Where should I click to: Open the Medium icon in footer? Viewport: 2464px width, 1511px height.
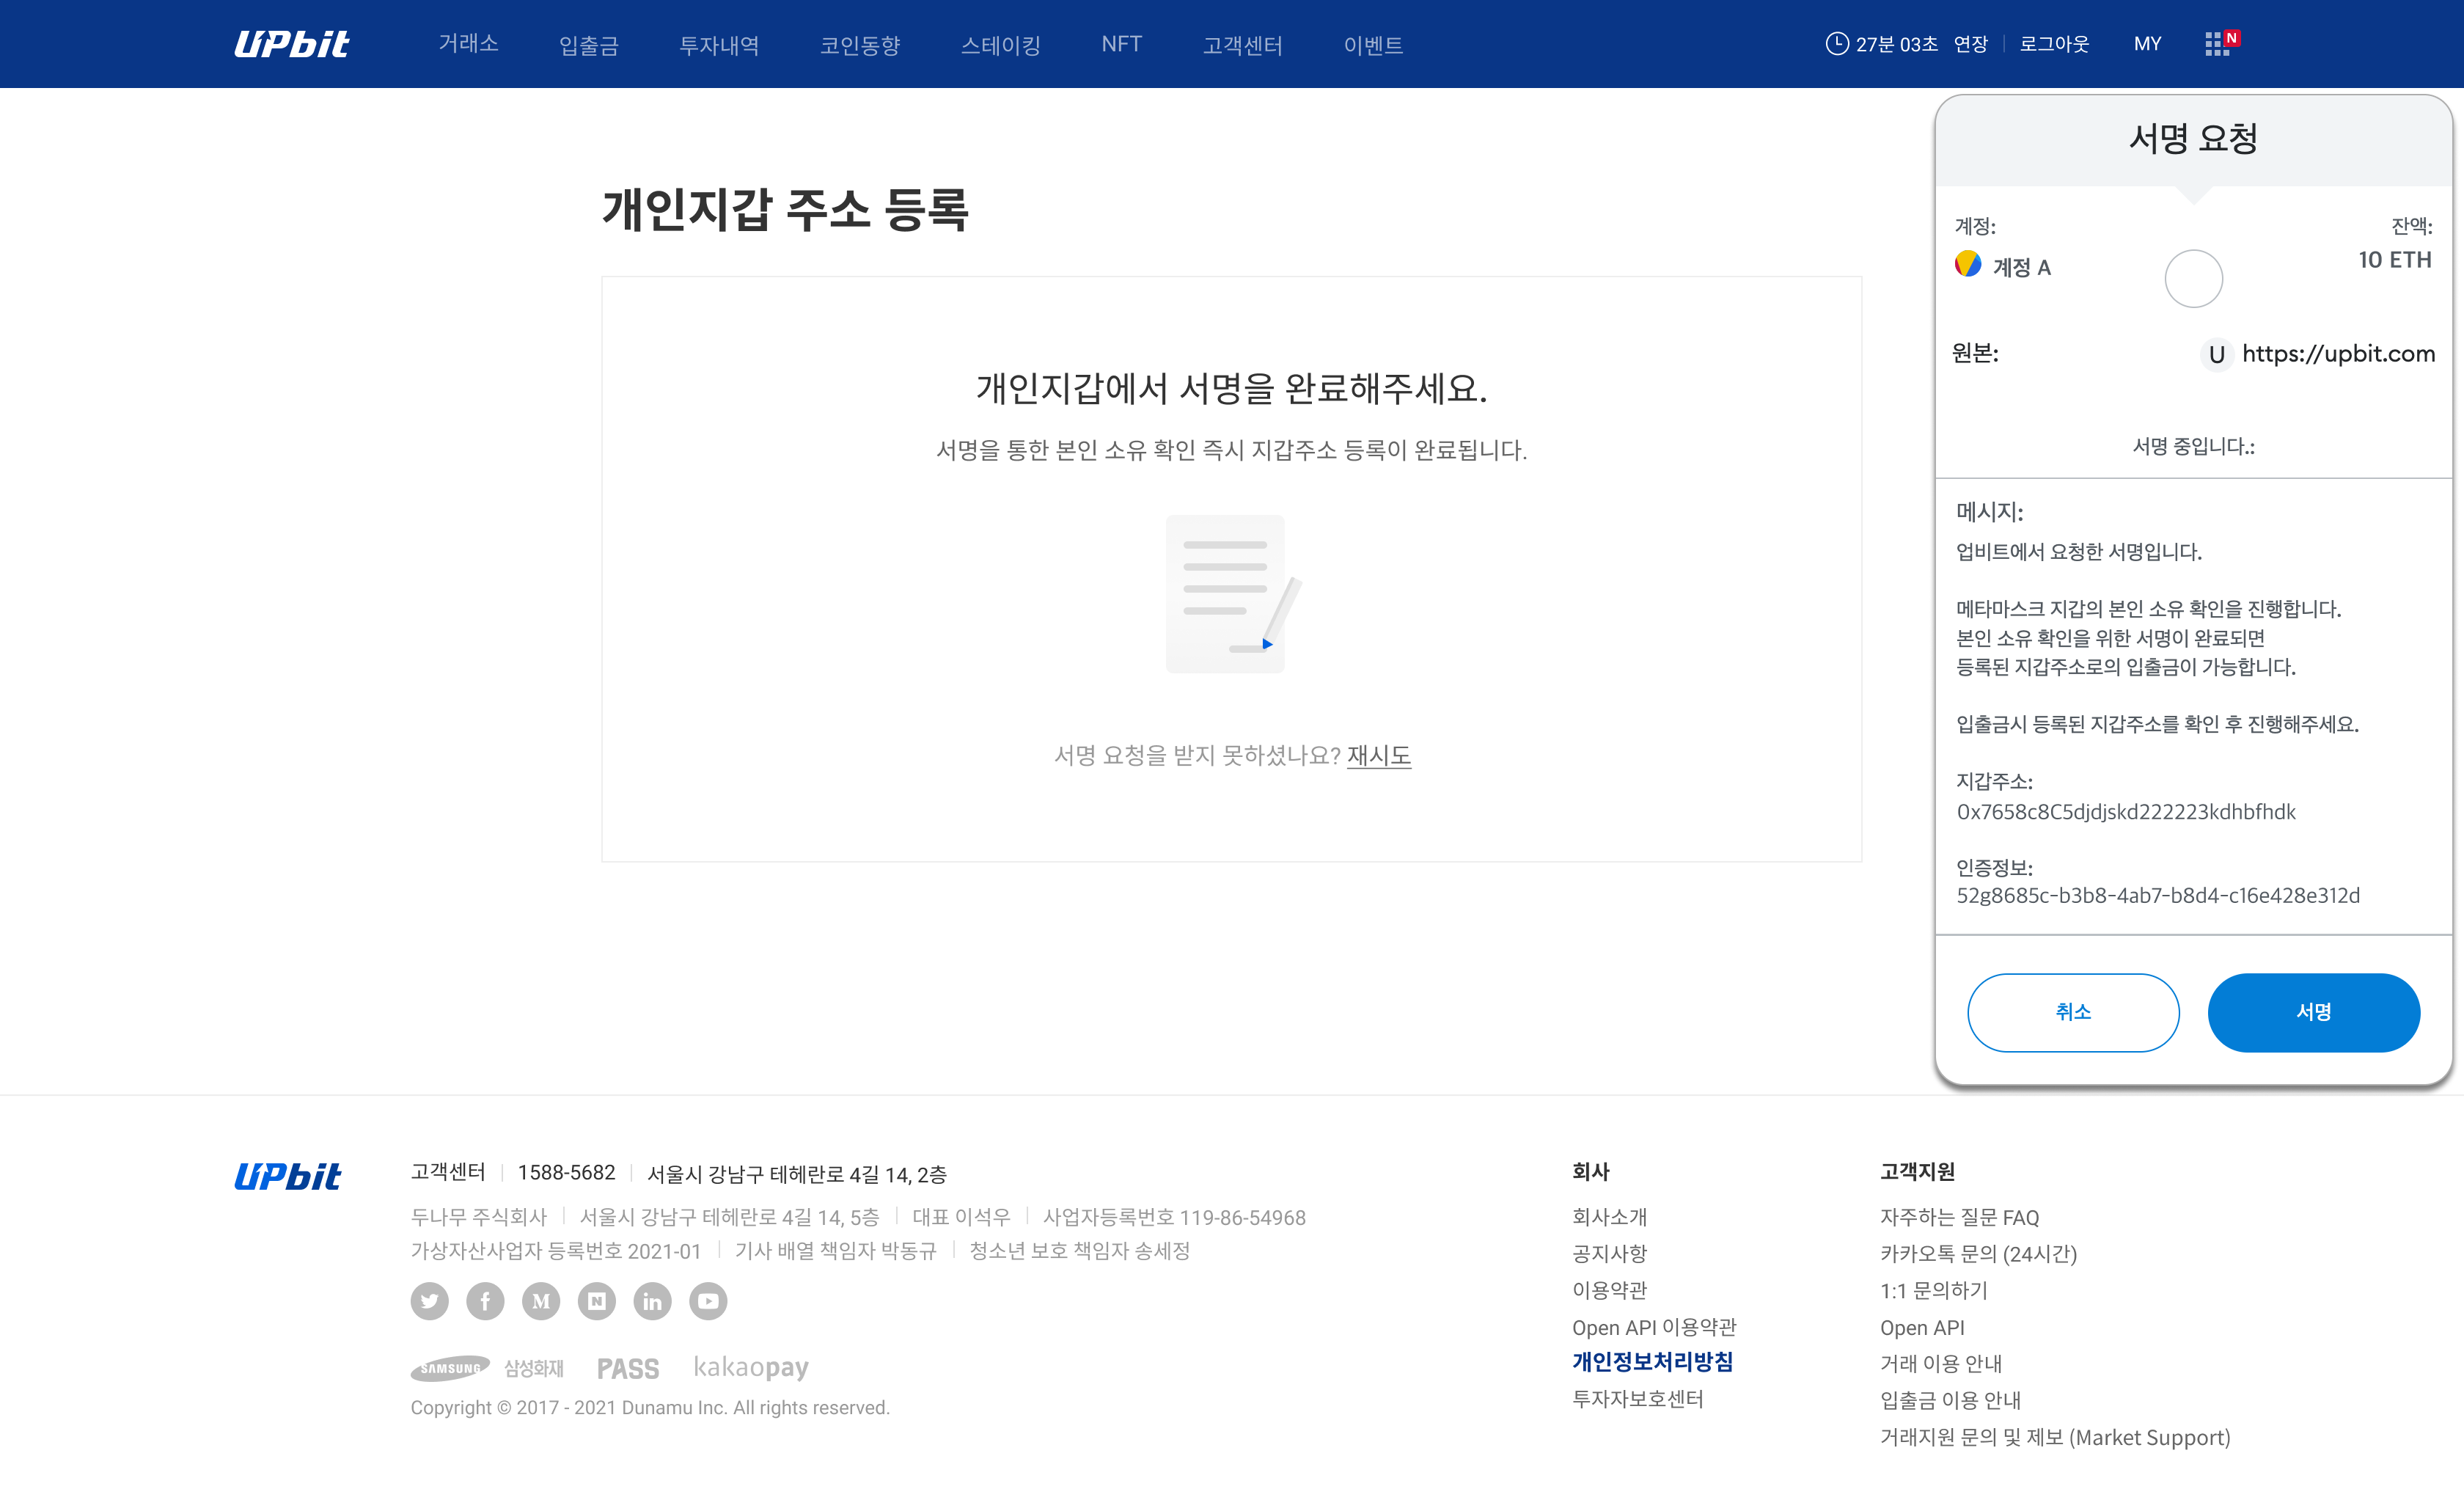pos(541,1301)
